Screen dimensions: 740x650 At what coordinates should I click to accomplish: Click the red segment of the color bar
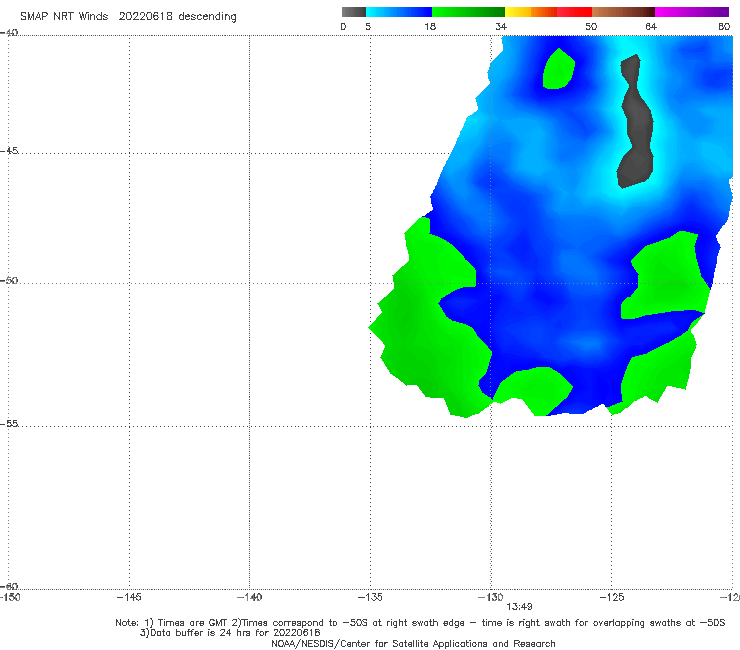(574, 12)
